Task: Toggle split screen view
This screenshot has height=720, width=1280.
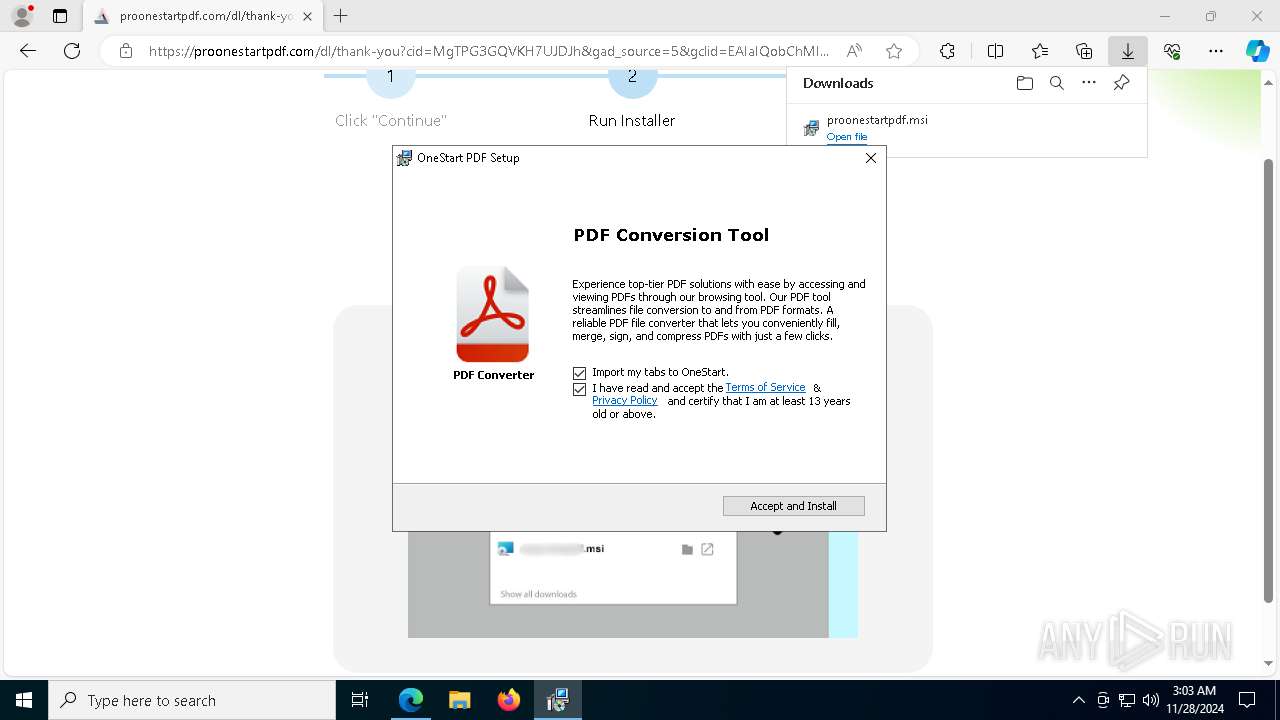Action: point(995,51)
